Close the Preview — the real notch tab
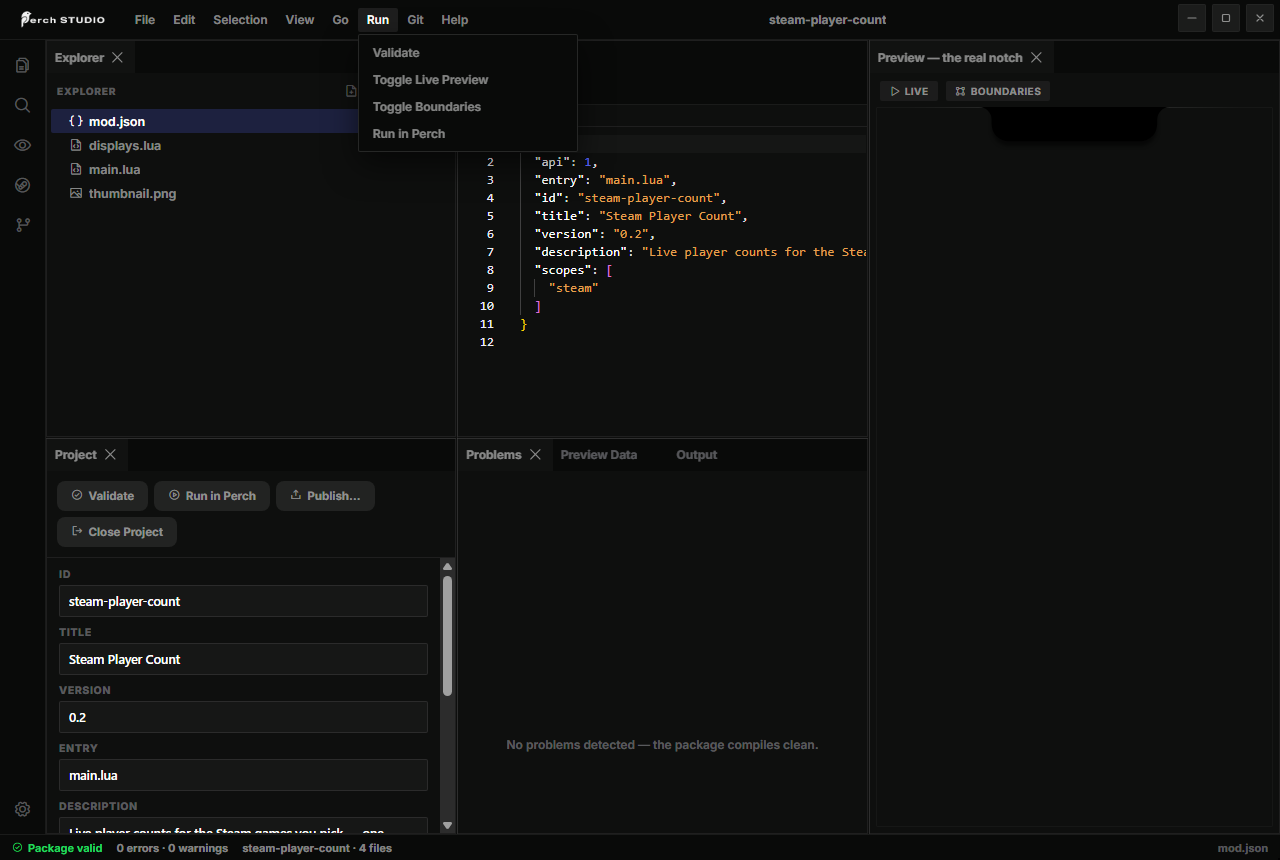 (1036, 58)
